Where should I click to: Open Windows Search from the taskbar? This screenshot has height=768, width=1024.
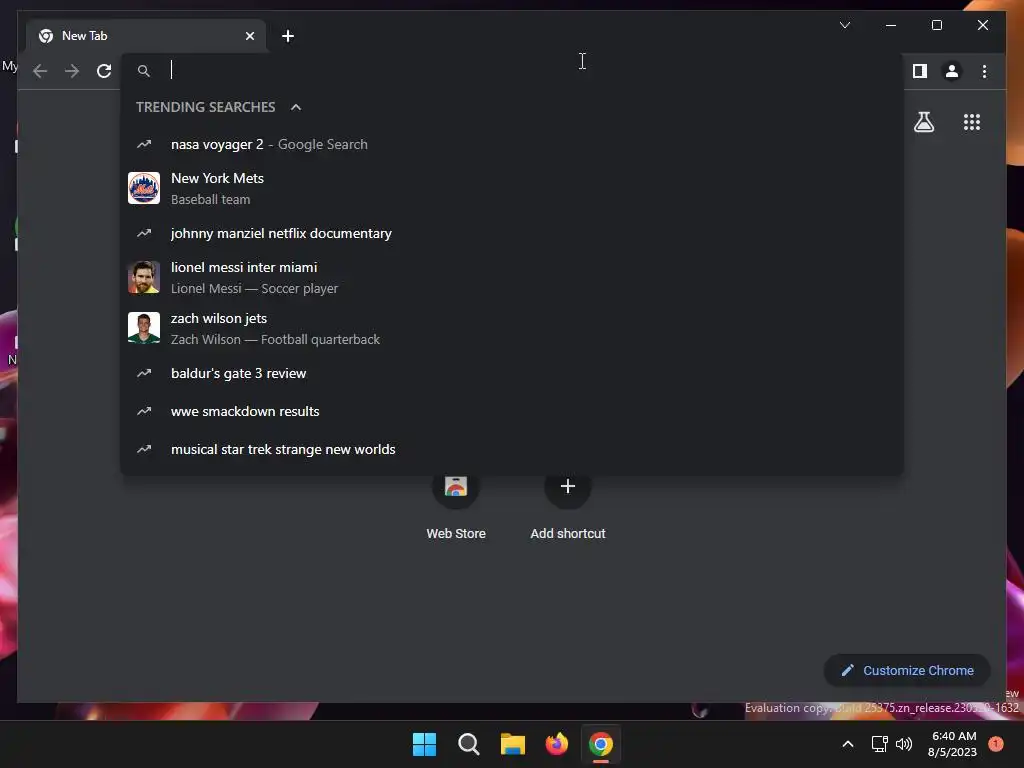pos(468,744)
